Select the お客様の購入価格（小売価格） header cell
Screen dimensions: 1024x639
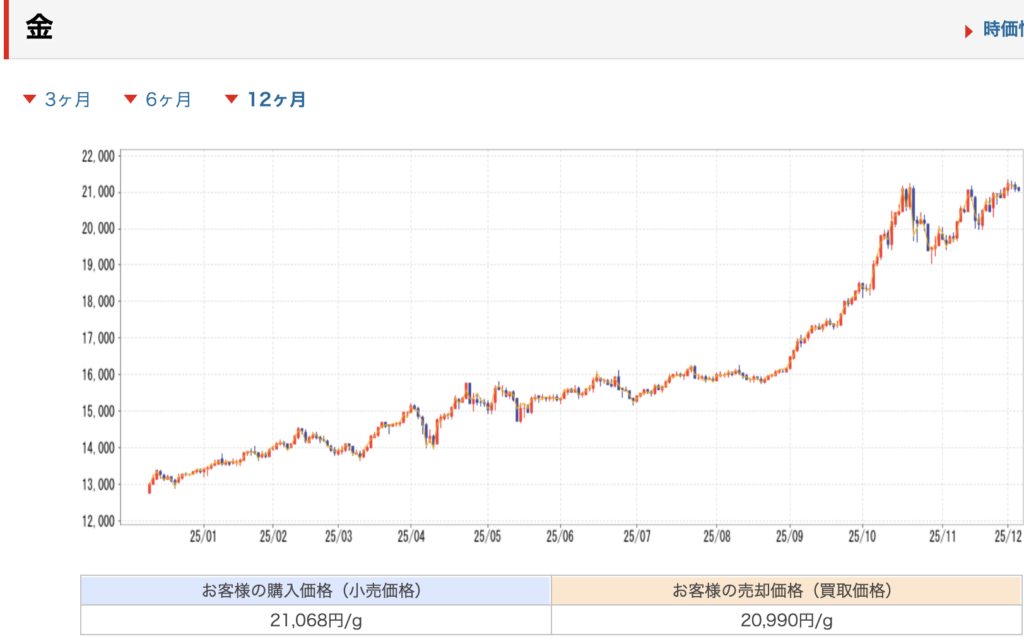coord(316,590)
